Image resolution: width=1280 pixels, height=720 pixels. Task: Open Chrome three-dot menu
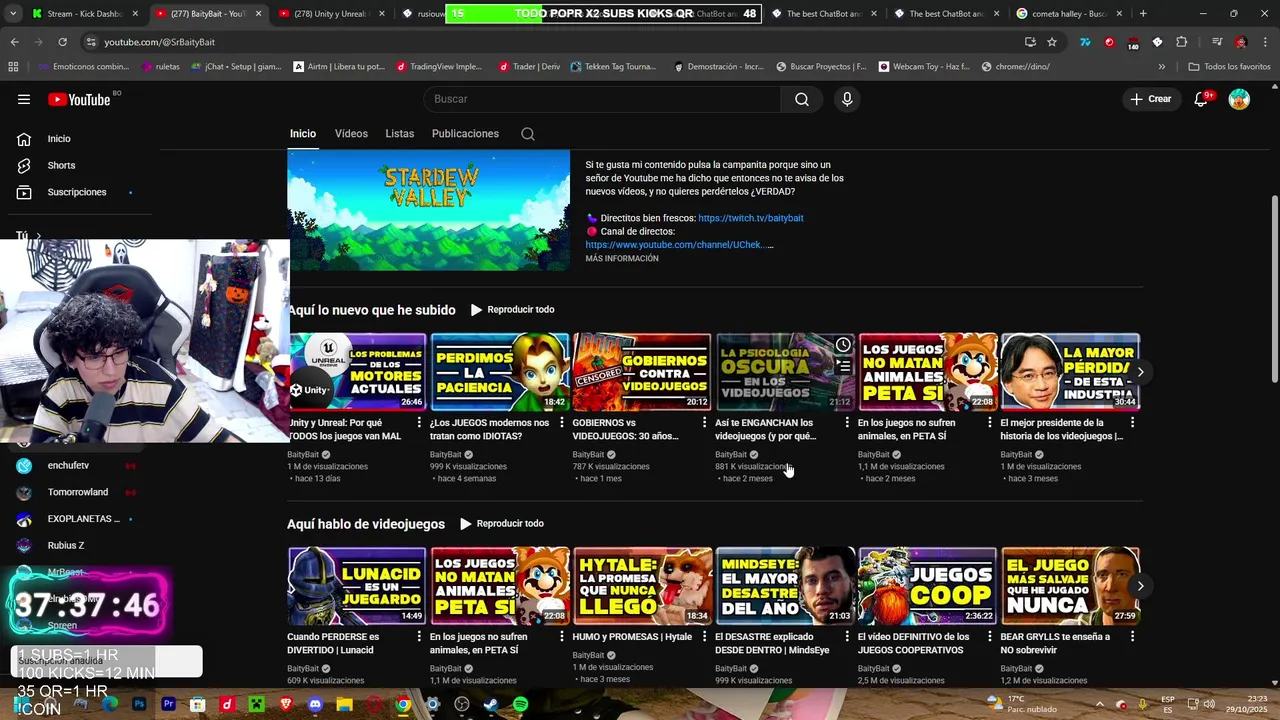pyautogui.click(x=1264, y=42)
